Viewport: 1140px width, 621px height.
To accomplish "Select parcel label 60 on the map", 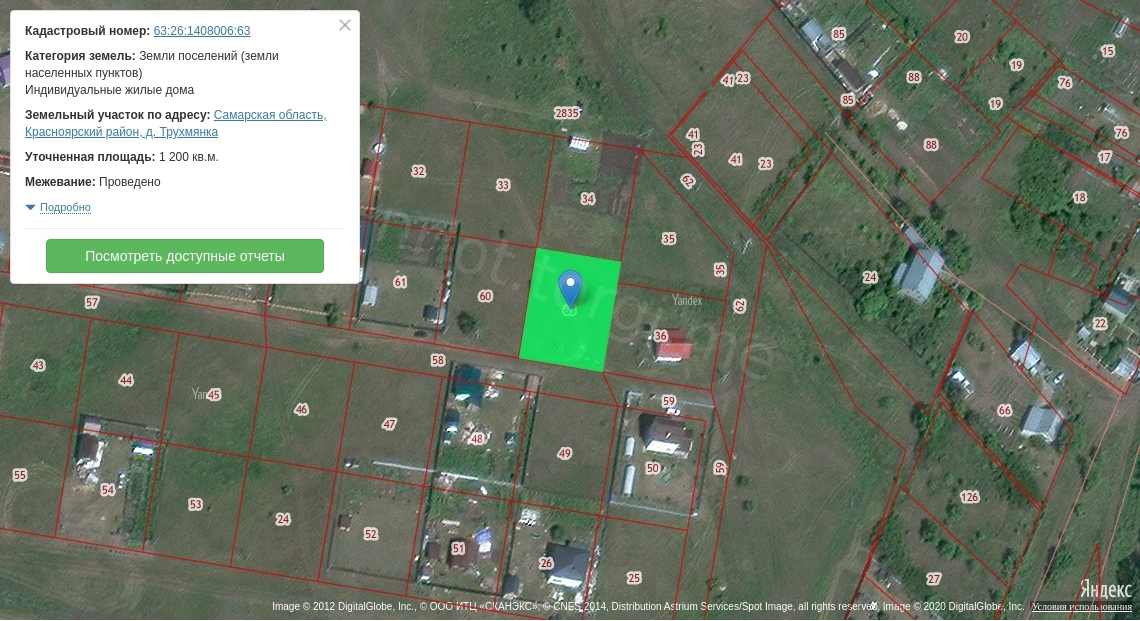I will point(485,296).
